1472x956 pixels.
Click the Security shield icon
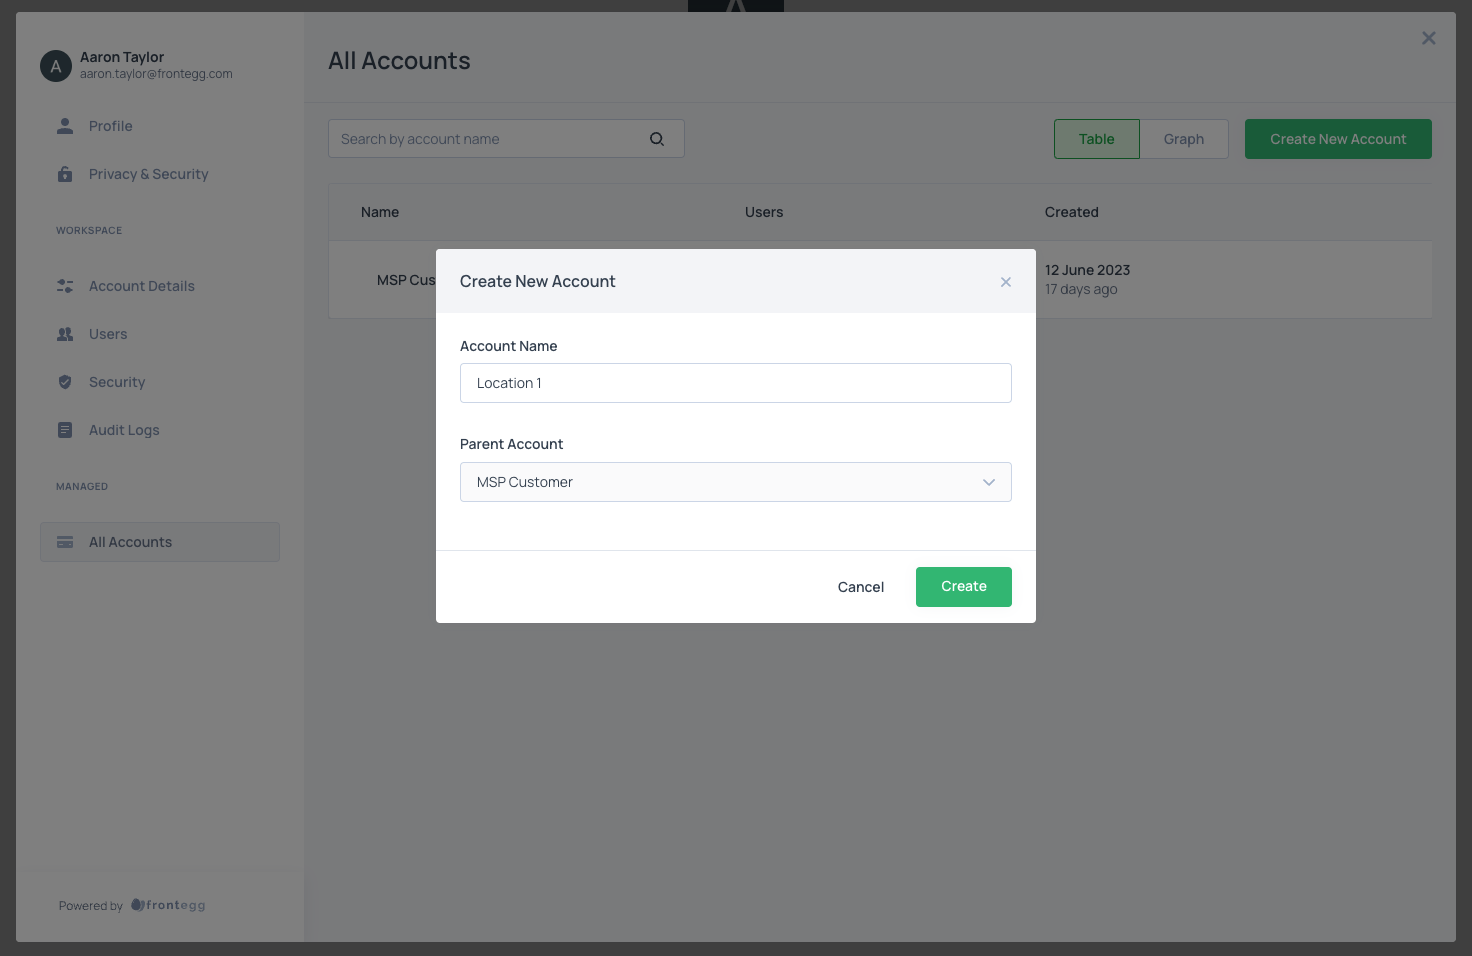[65, 382]
